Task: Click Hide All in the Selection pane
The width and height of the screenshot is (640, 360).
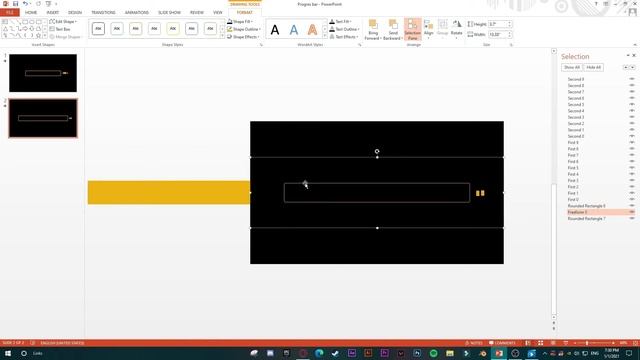Action: coord(593,67)
